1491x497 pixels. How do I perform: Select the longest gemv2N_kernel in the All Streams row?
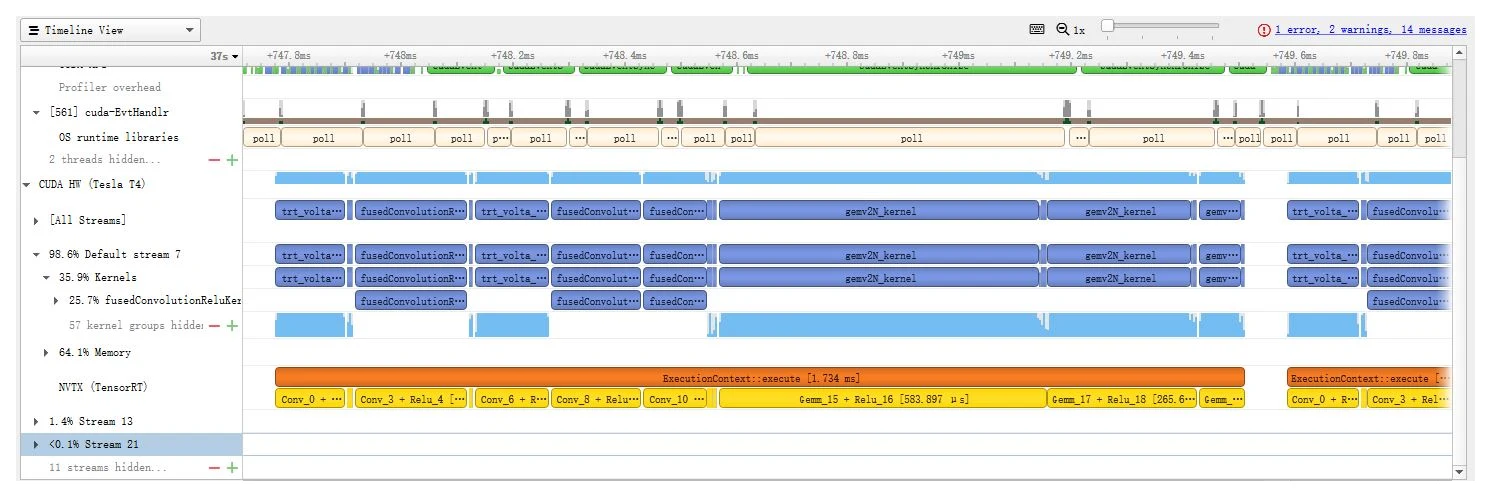click(879, 211)
